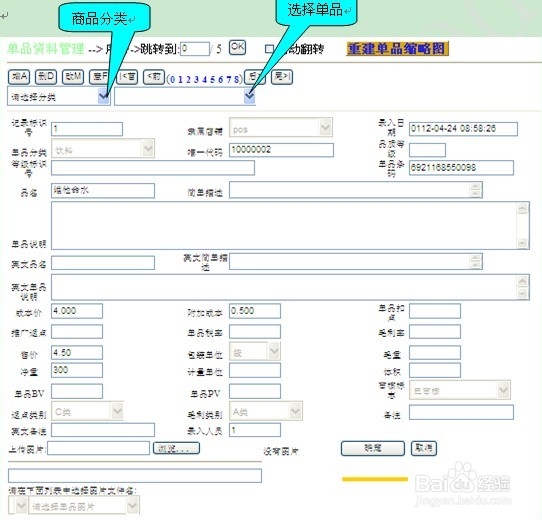Viewport: 542px width, 520px height.
Task: Click the 确定 confirm button
Action: click(373, 448)
